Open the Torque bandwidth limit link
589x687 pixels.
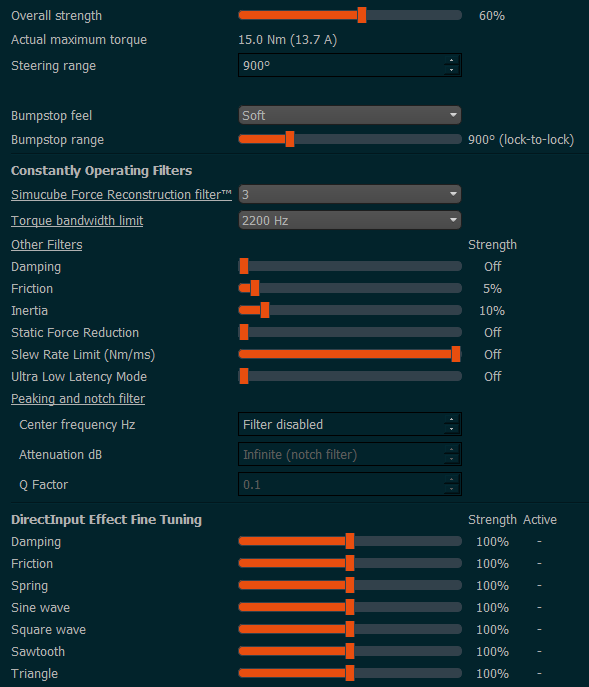coord(77,220)
